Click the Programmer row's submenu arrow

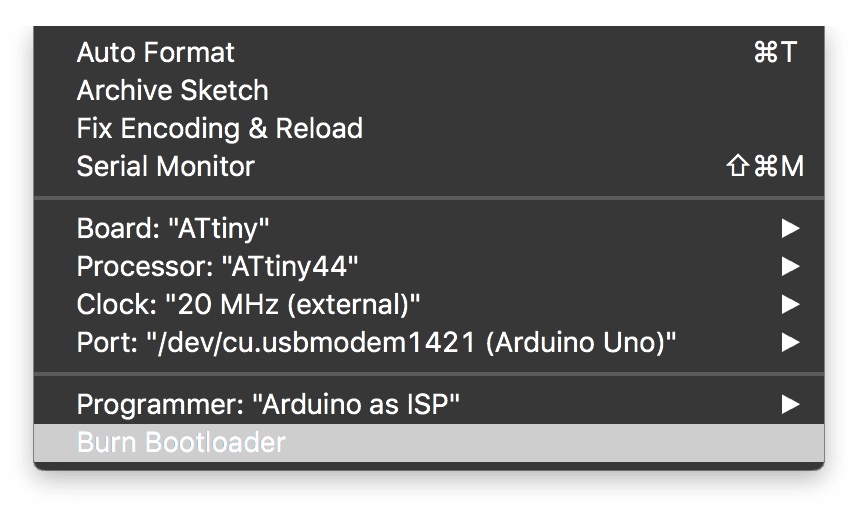[790, 405]
